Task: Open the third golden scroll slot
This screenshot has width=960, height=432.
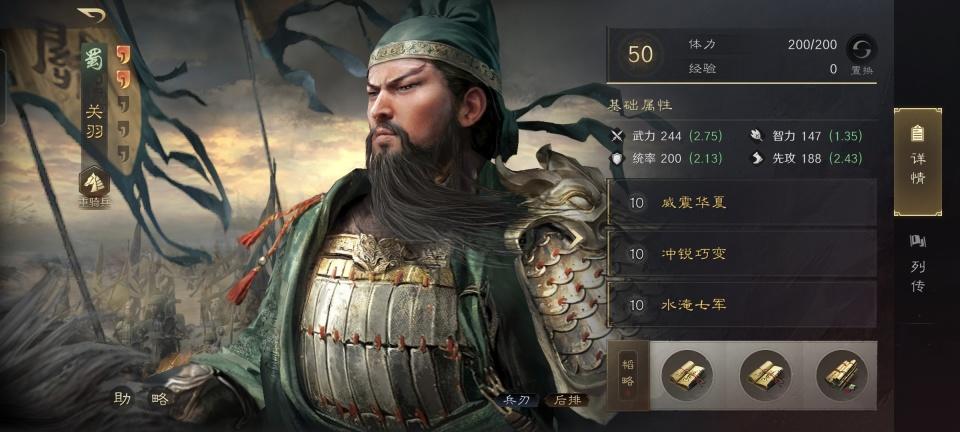Action: click(842, 375)
